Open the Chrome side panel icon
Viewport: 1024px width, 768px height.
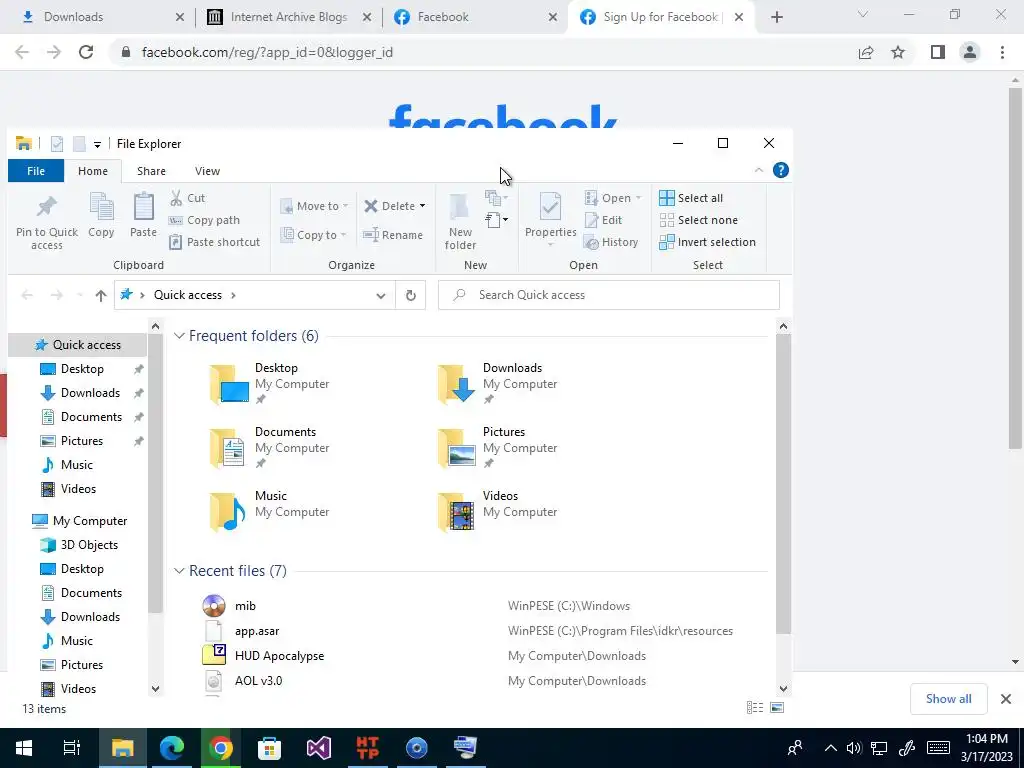click(x=938, y=52)
